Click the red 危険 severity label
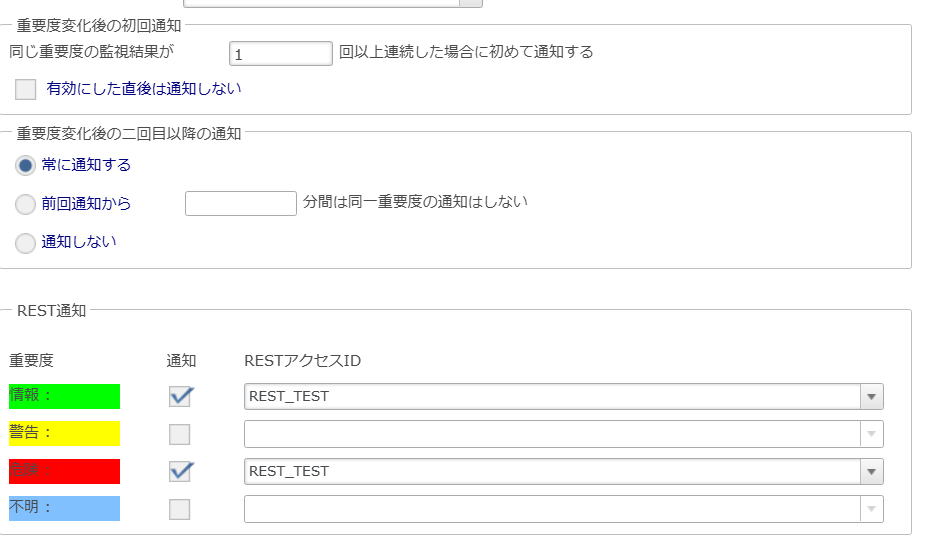 click(64, 471)
